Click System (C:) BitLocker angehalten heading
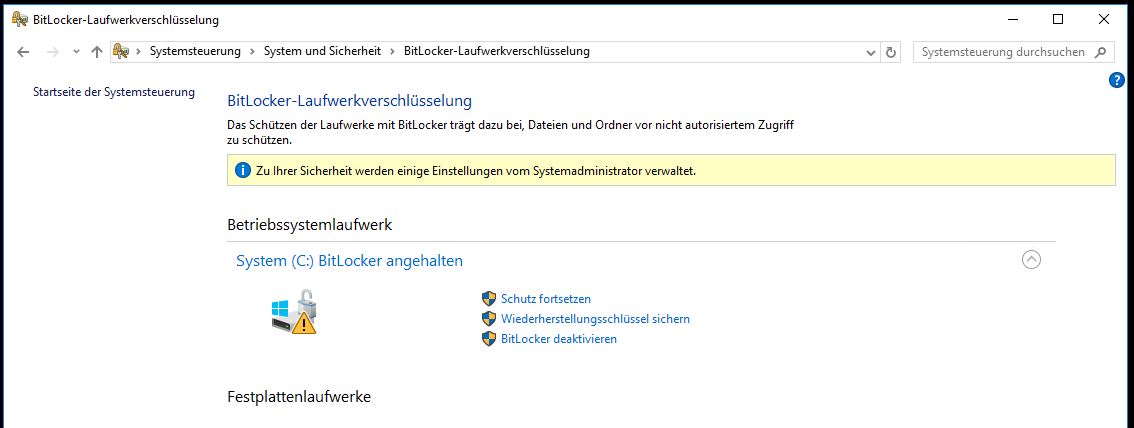Viewport: 1134px width, 428px height. click(x=349, y=261)
